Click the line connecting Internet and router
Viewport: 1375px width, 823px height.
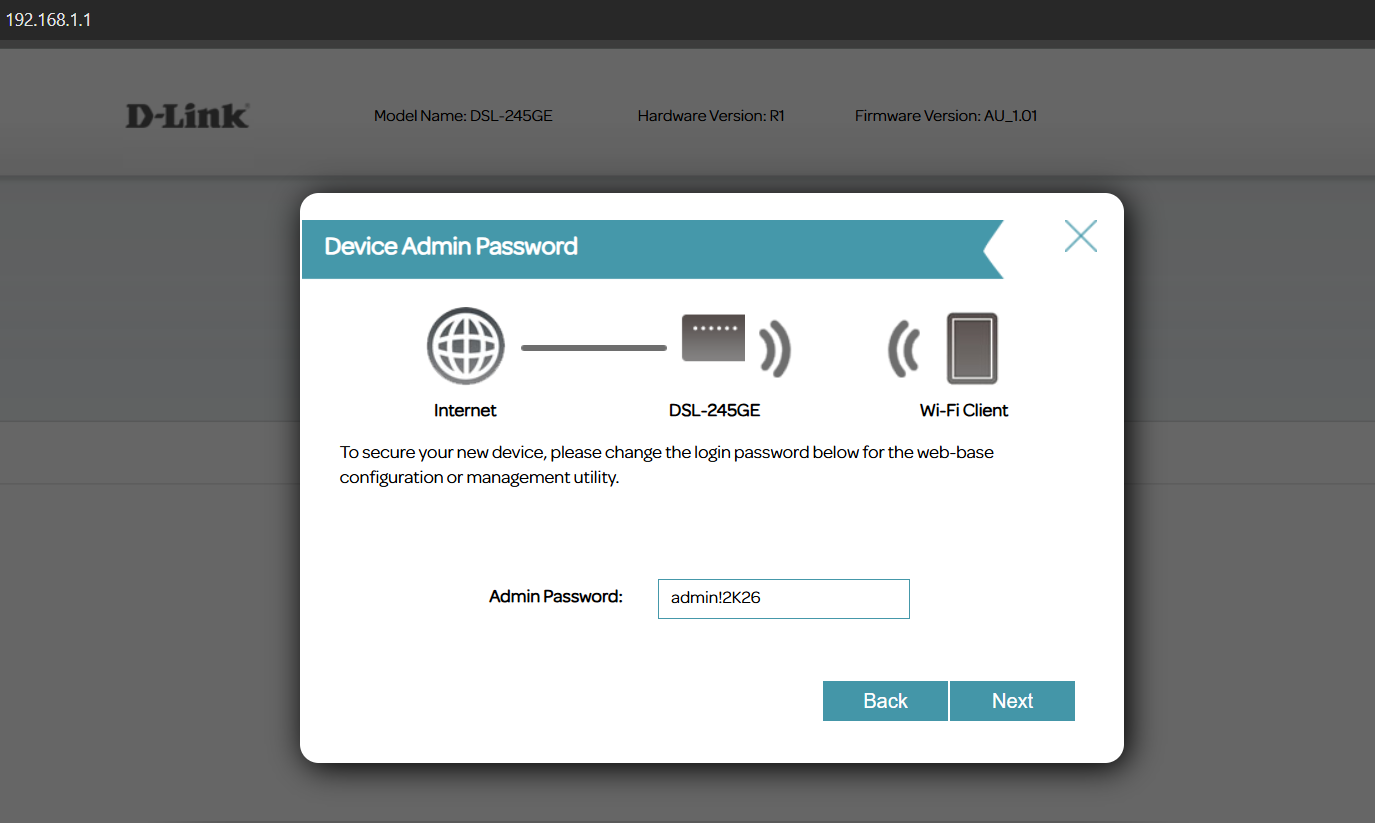tap(593, 348)
